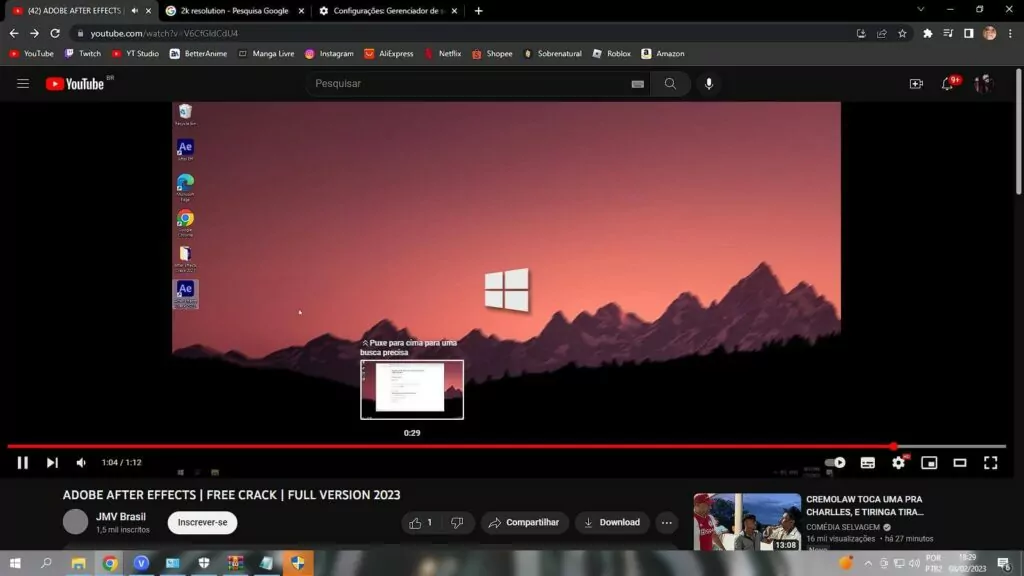
Task: Switch to the ADOBE AFTER EFFECTS tab
Action: [75, 10]
